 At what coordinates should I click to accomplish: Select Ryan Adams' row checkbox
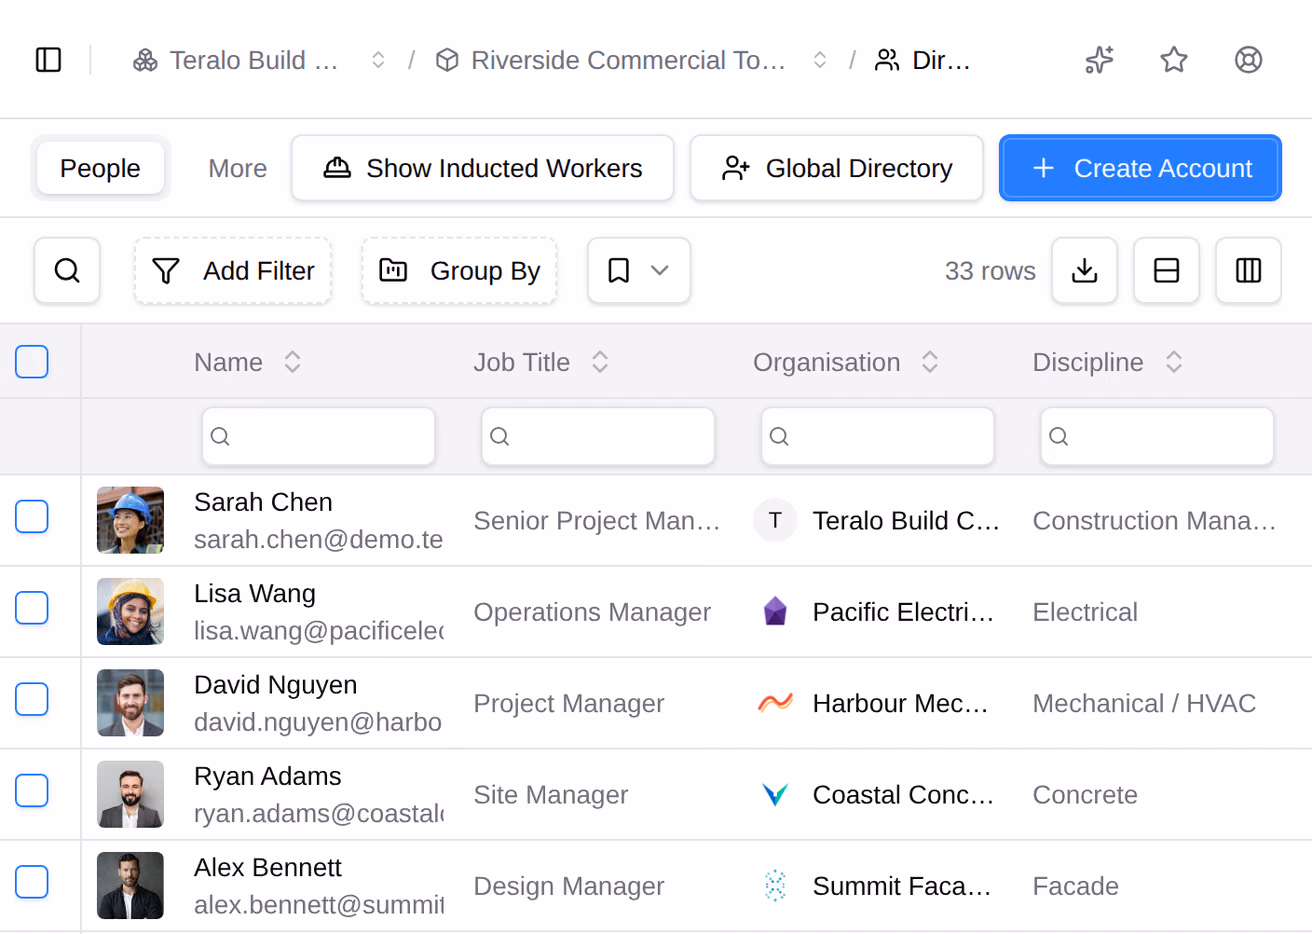[32, 790]
